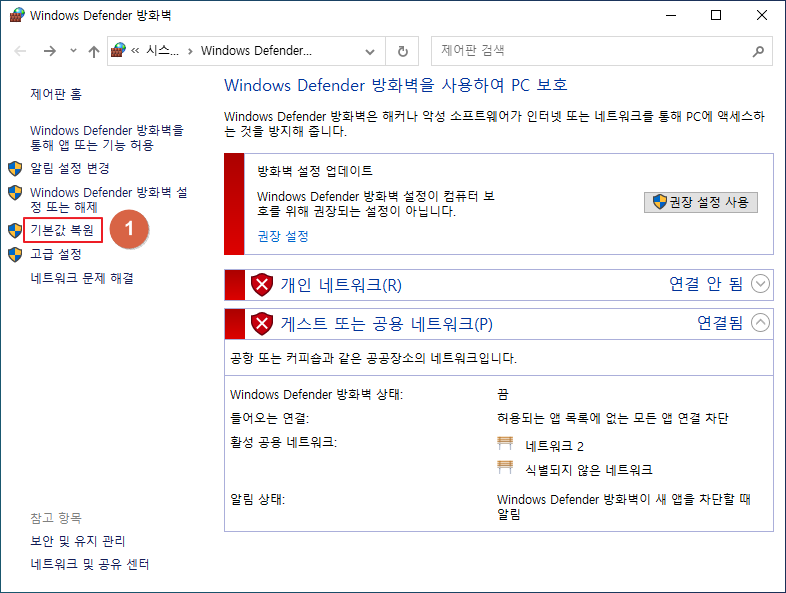This screenshot has width=786, height=593.
Task: Minimize the Windows Defender 방화벽 window
Action: tap(671, 15)
